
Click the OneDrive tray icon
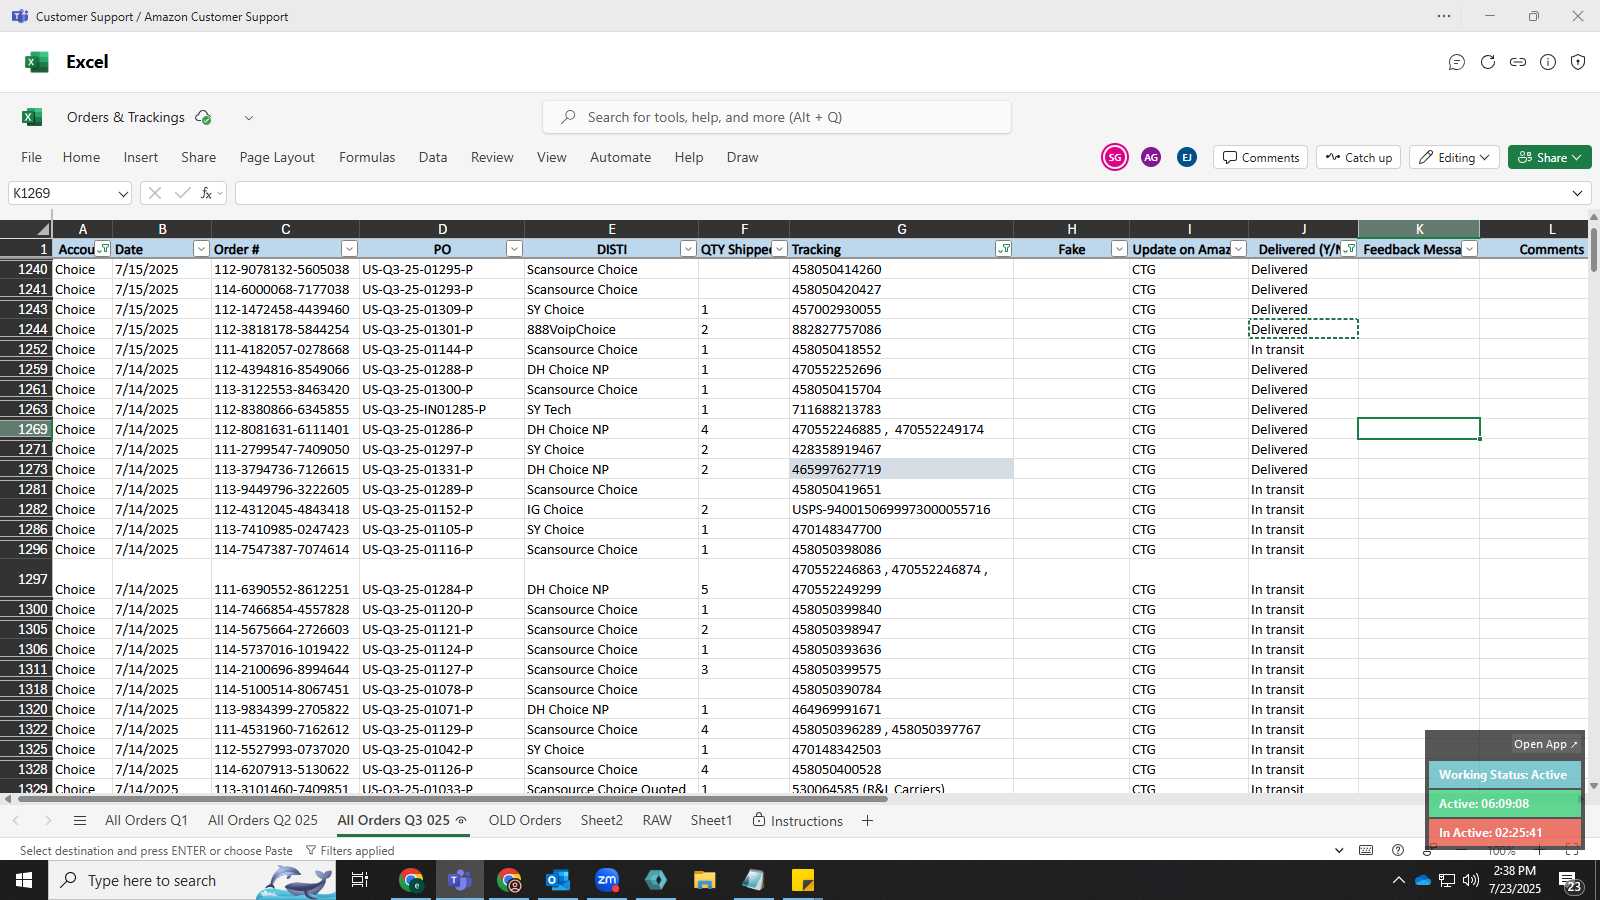coord(1422,880)
